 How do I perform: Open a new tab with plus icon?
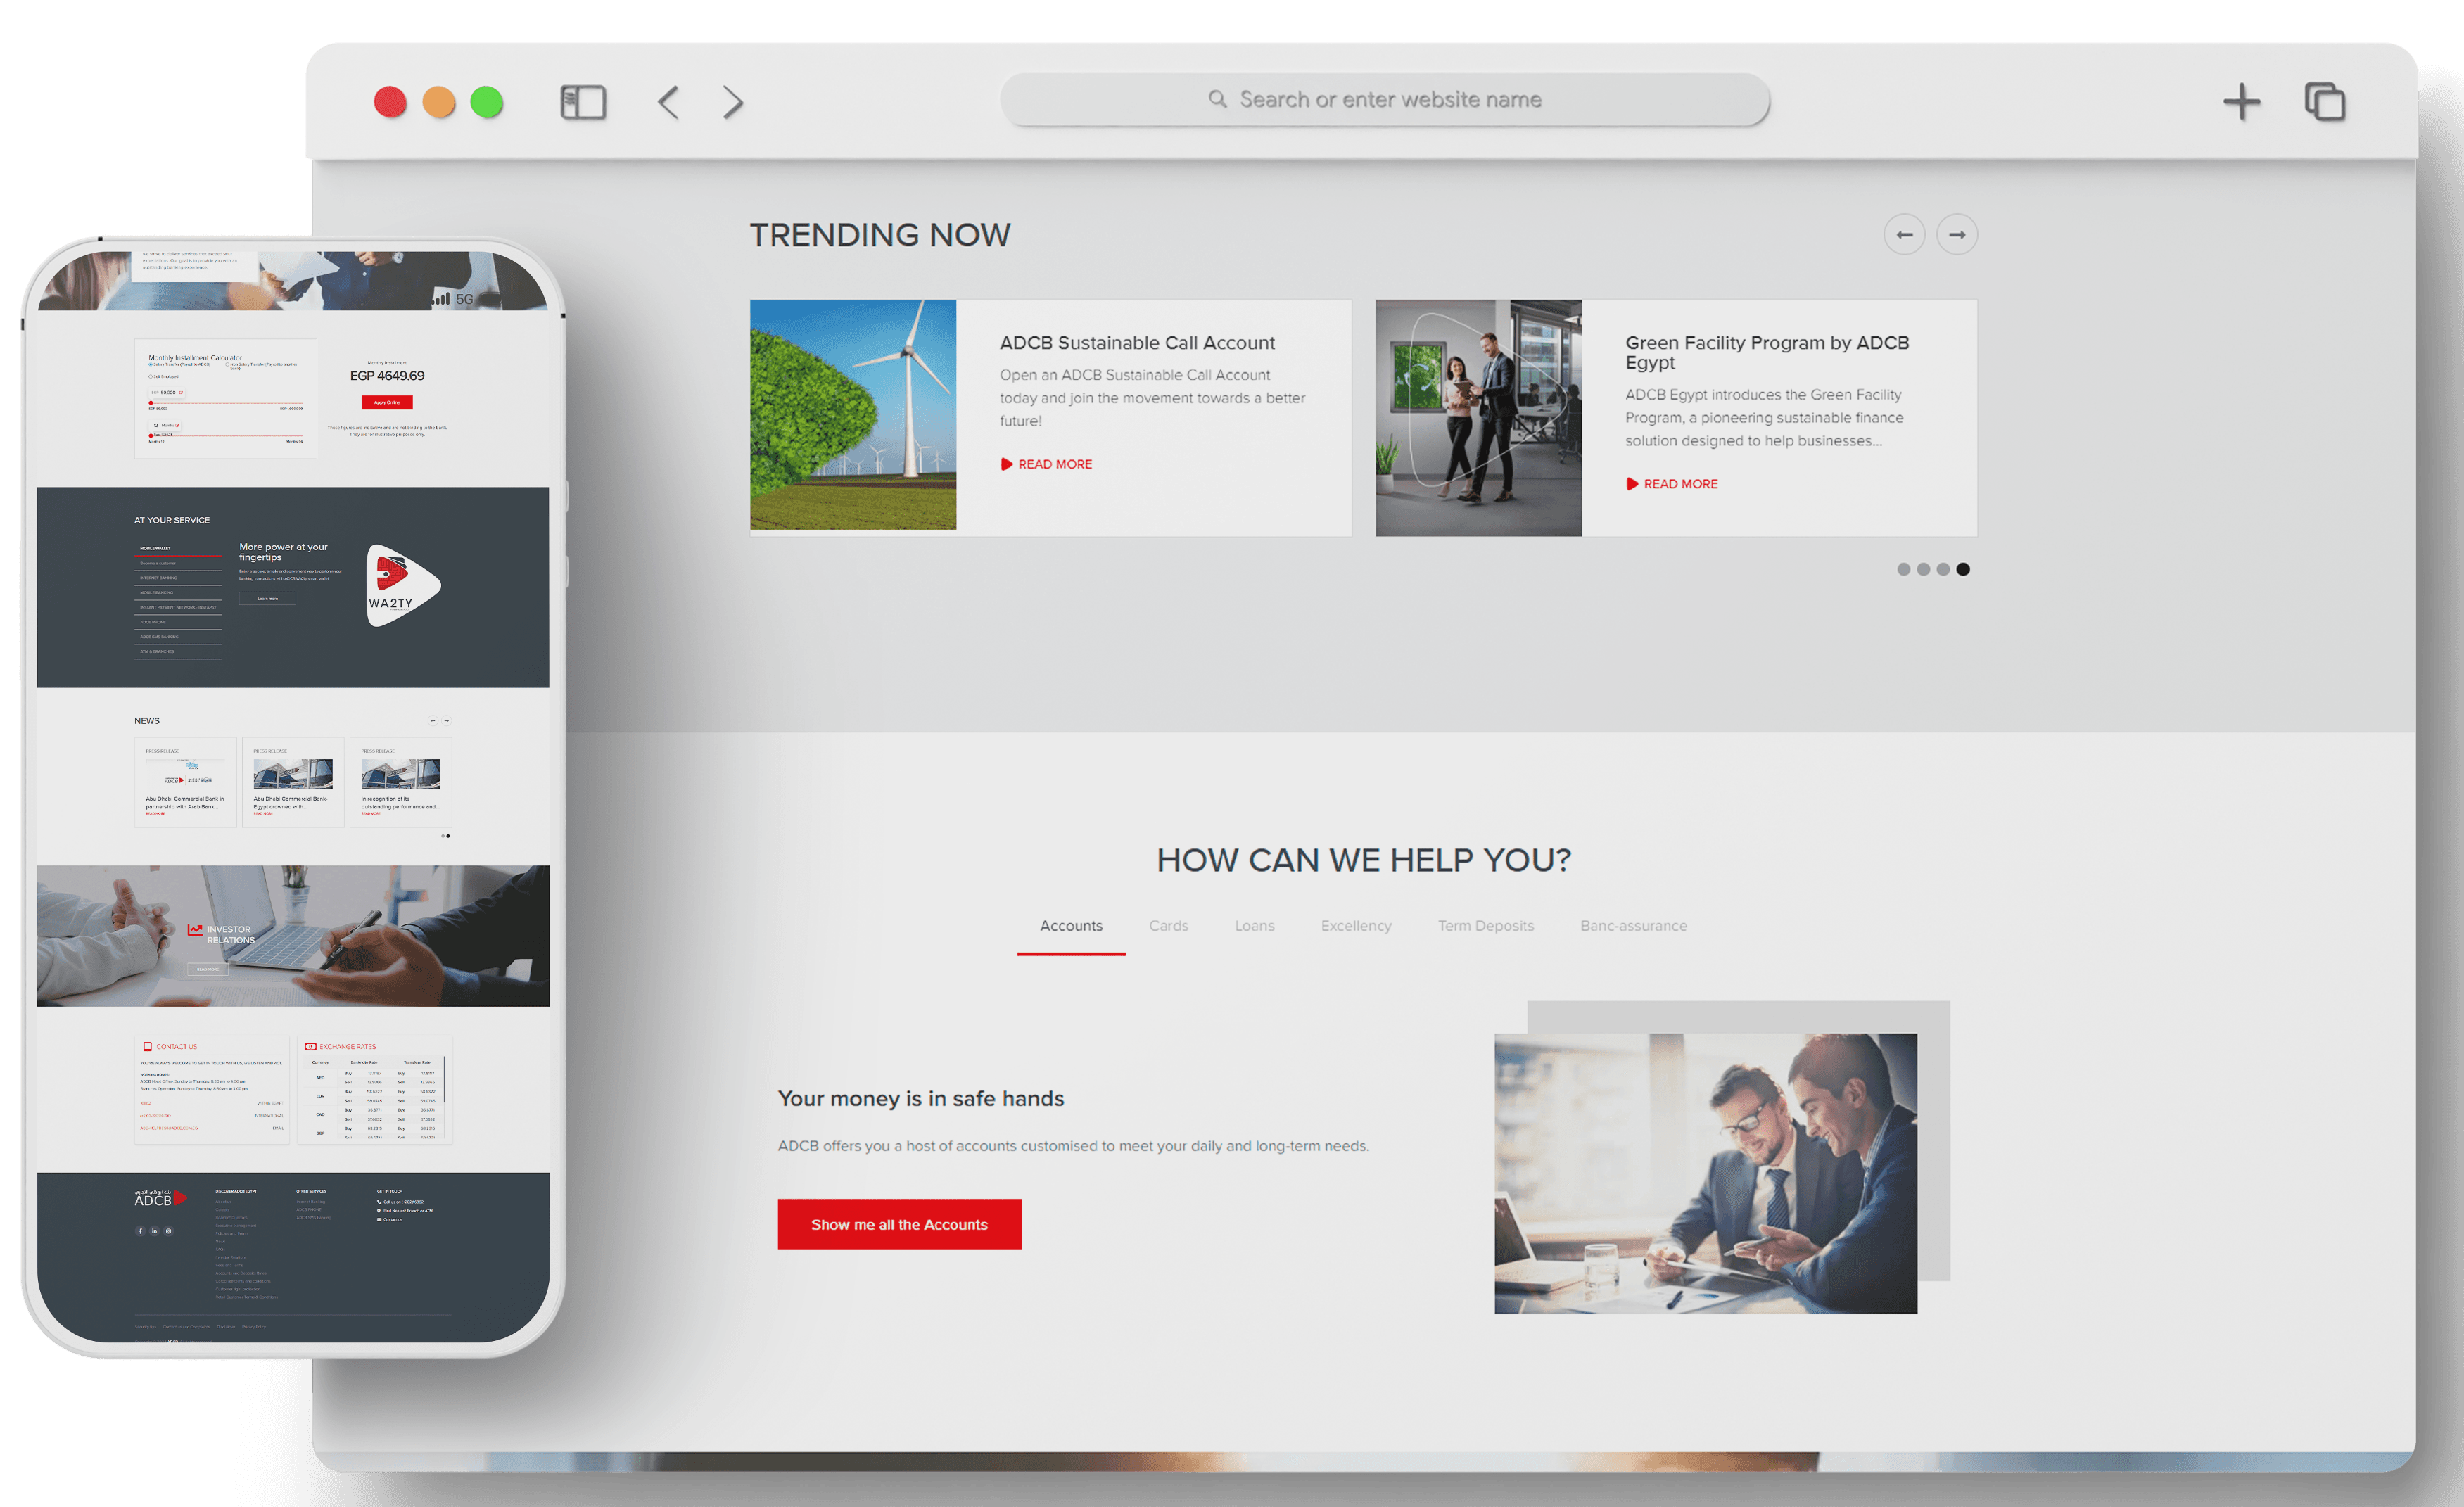[x=2241, y=102]
